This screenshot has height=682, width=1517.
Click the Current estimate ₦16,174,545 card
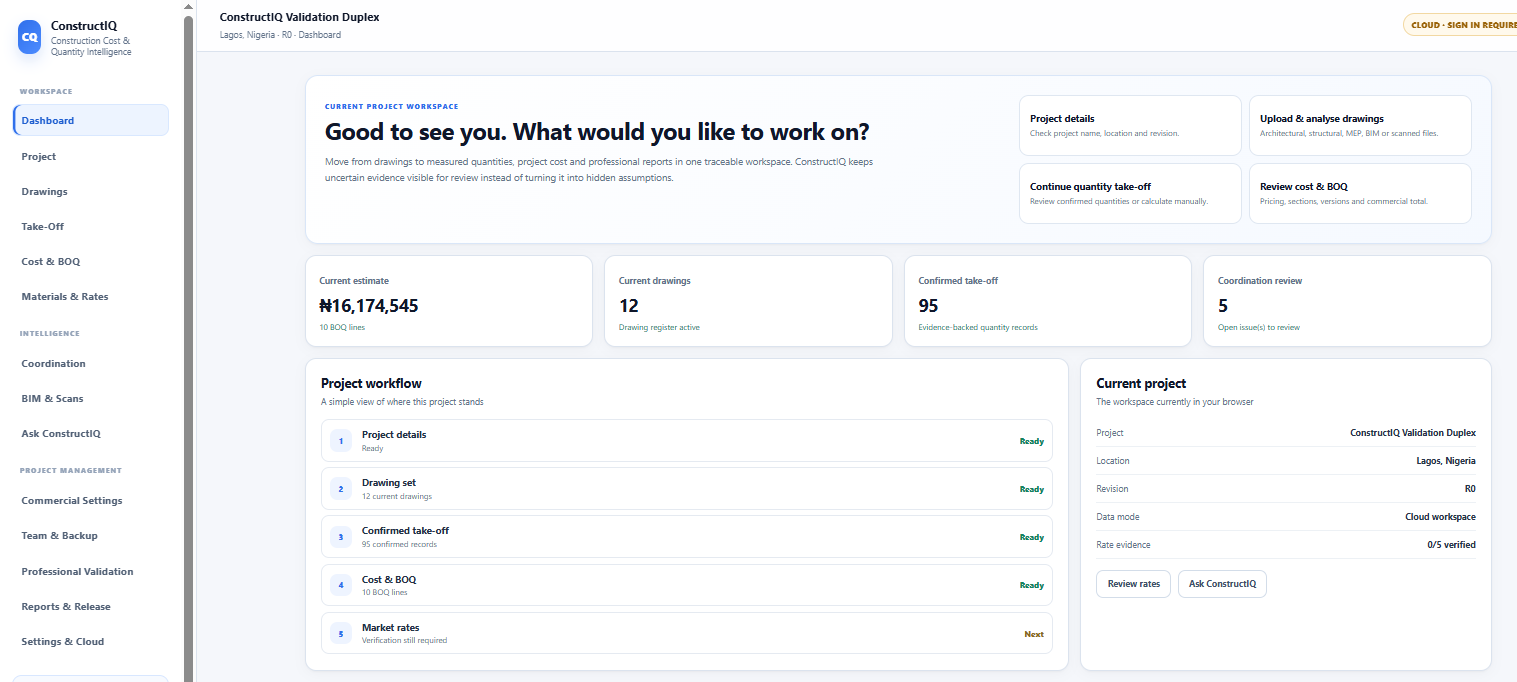pos(449,301)
